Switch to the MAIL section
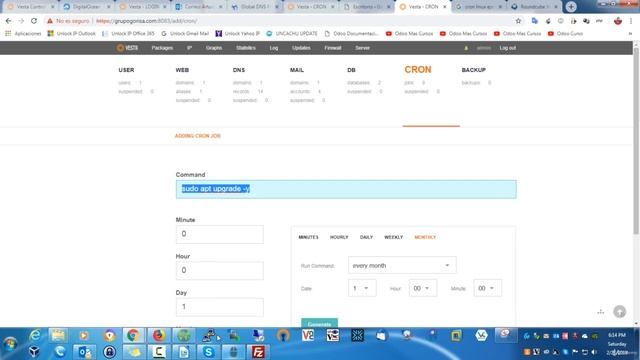 pyautogui.click(x=297, y=70)
